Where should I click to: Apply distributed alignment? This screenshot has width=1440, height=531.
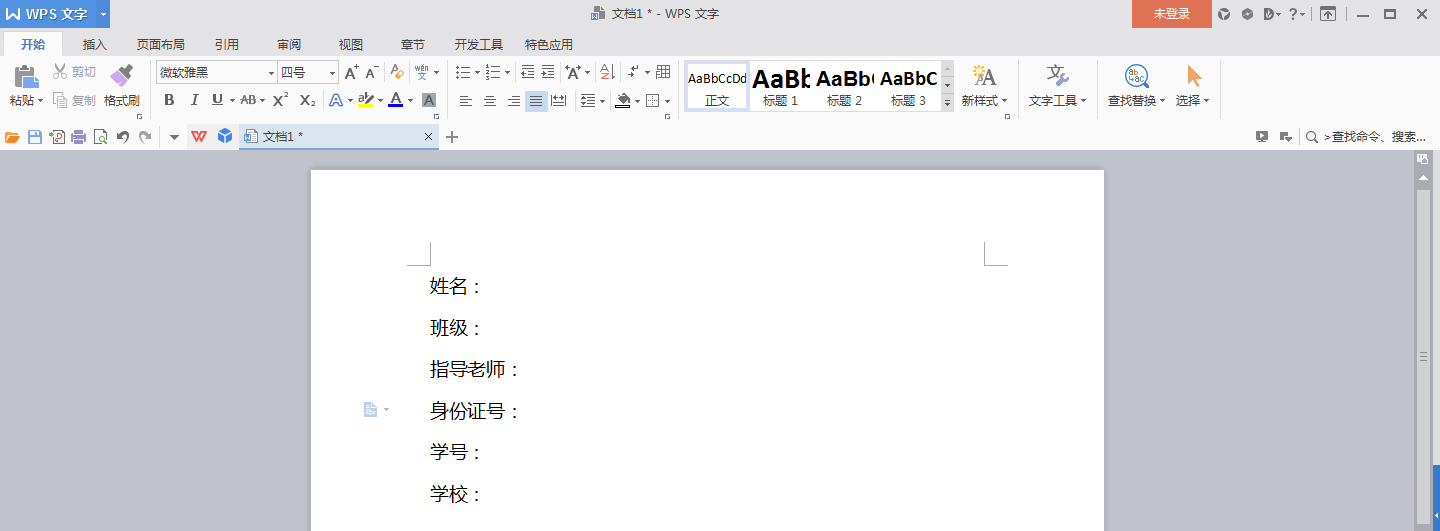click(558, 100)
